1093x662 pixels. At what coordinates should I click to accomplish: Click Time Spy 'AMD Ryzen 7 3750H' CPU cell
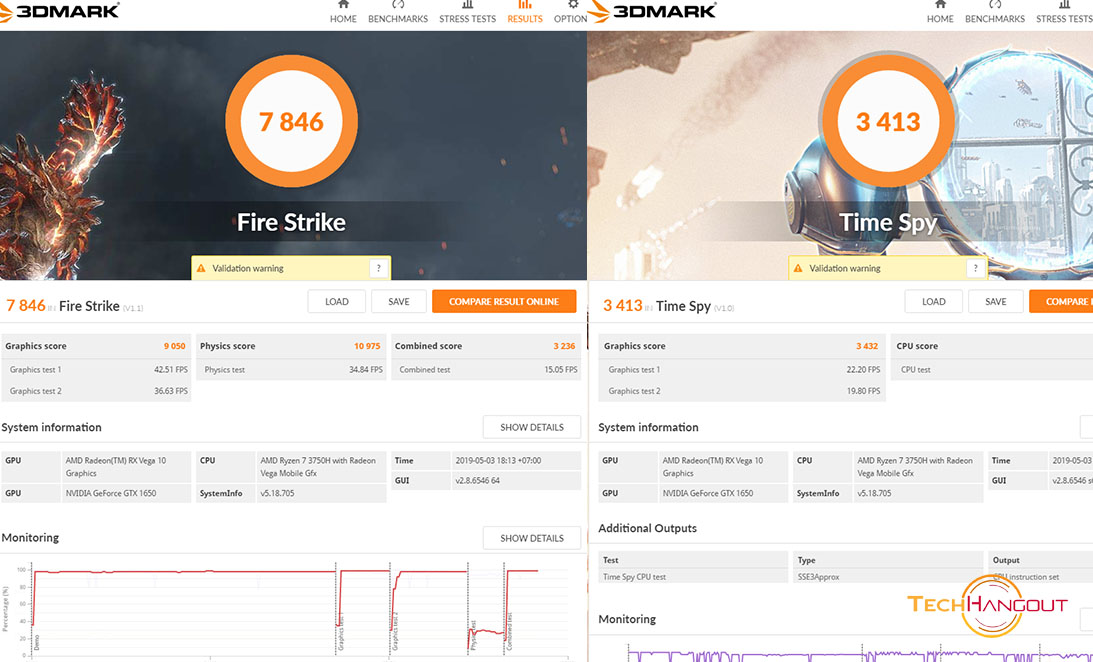click(918, 467)
